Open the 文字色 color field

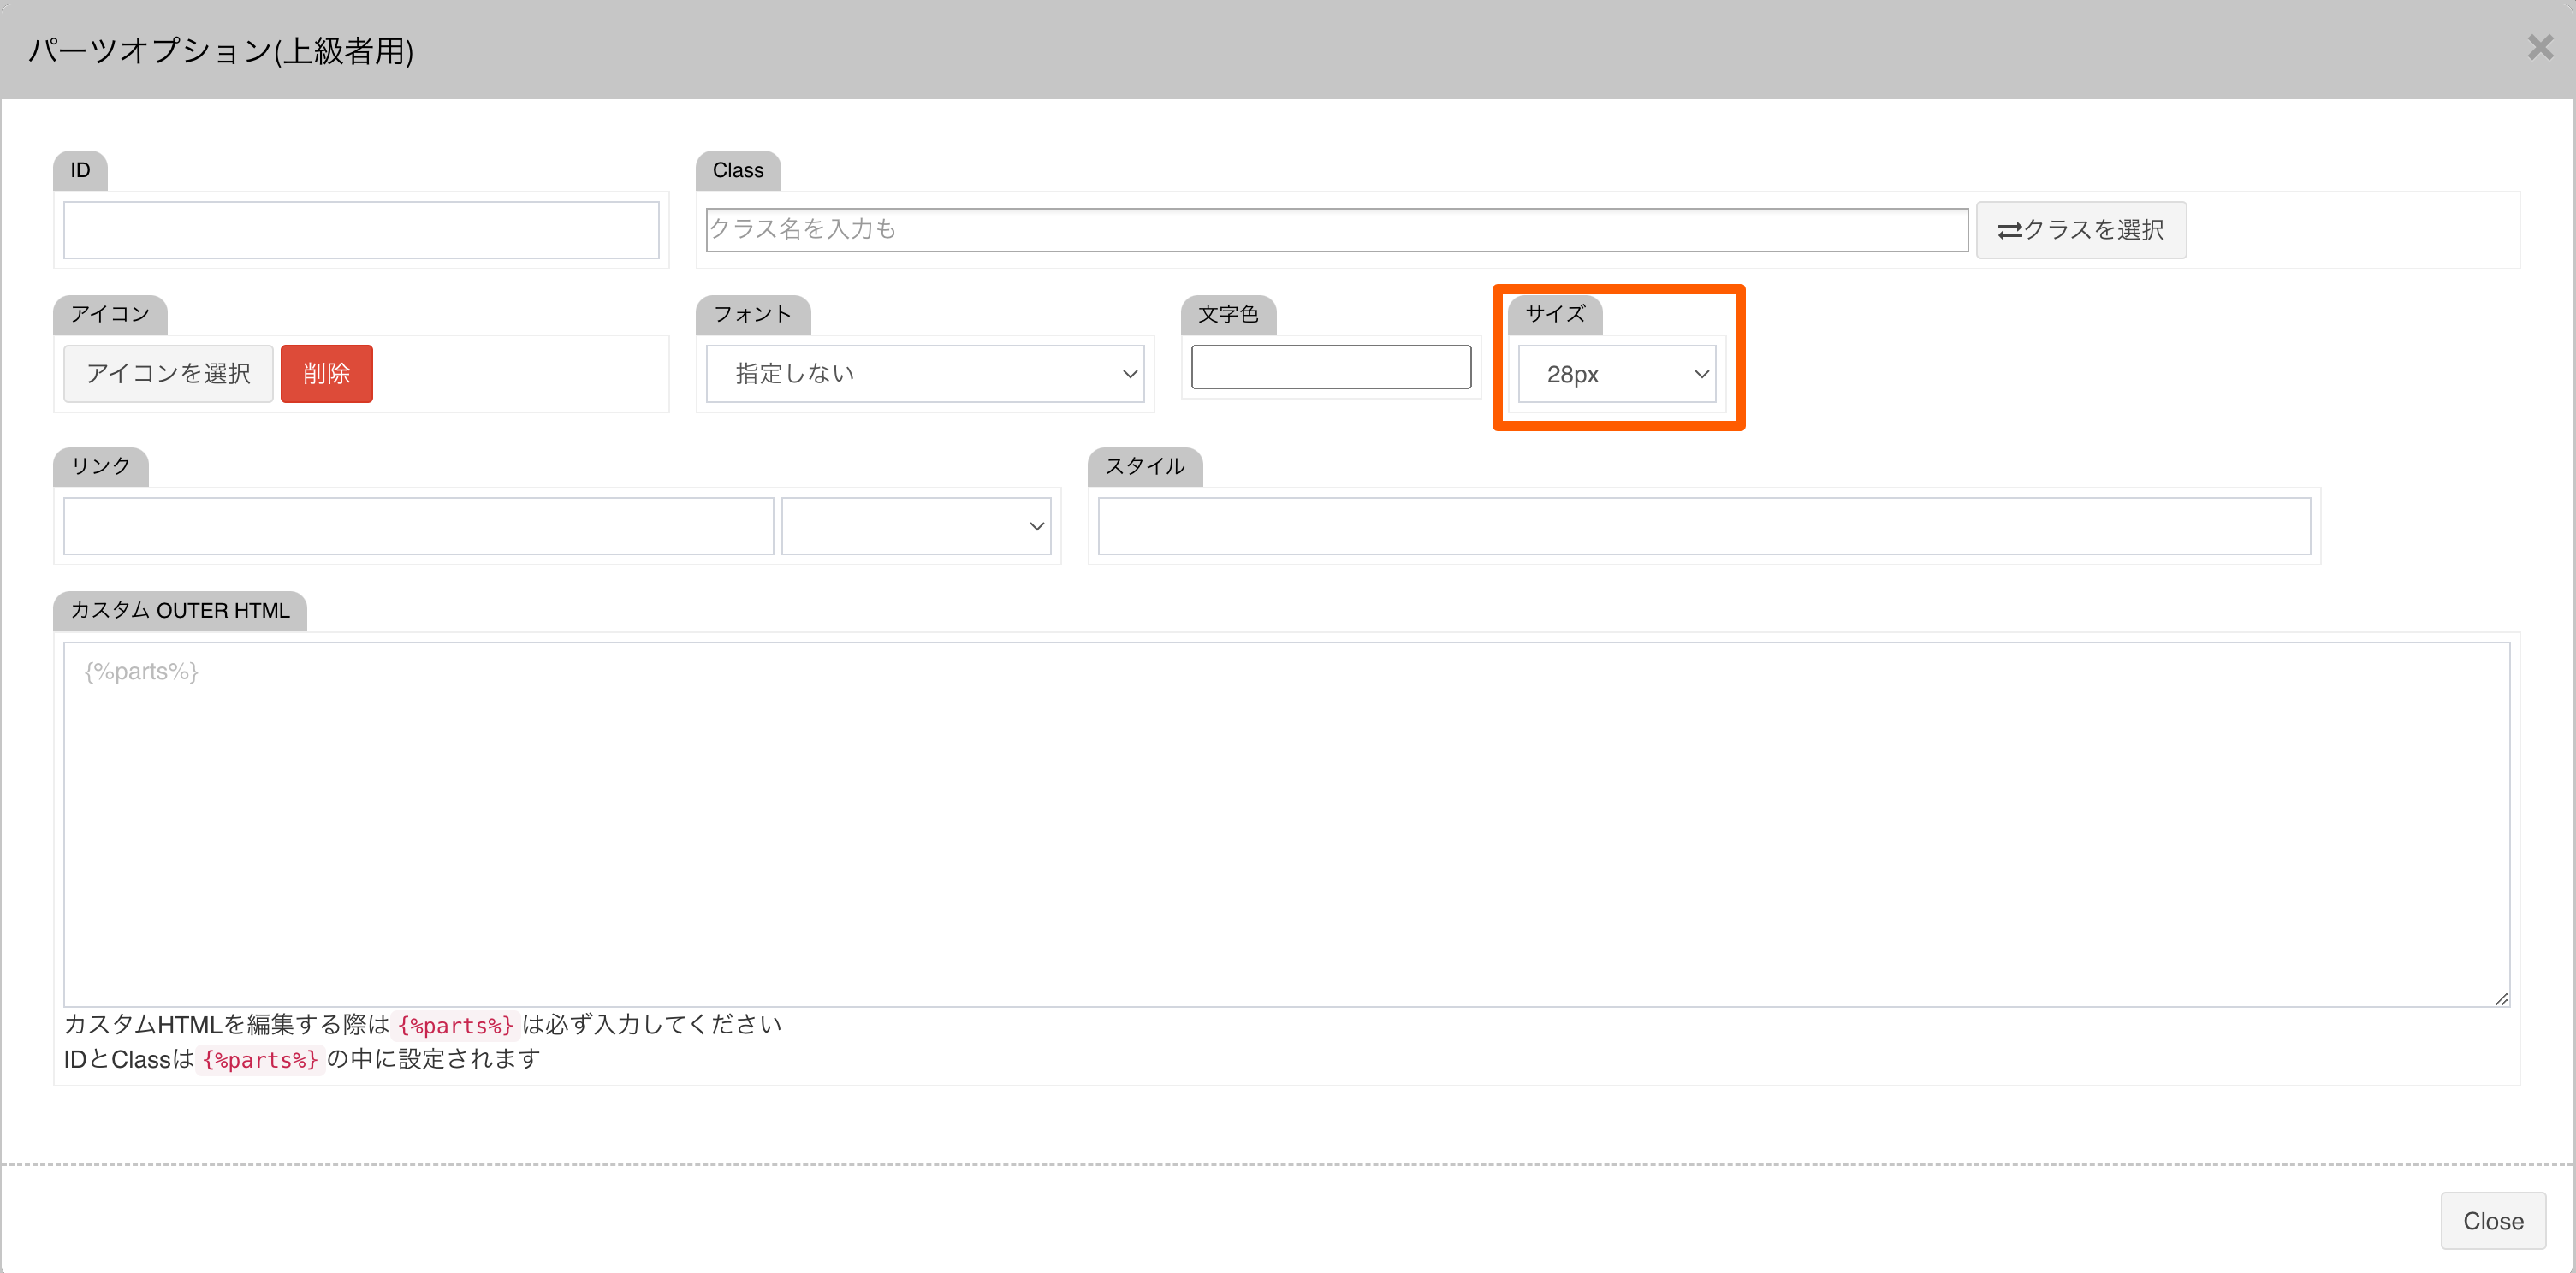pyautogui.click(x=1331, y=367)
